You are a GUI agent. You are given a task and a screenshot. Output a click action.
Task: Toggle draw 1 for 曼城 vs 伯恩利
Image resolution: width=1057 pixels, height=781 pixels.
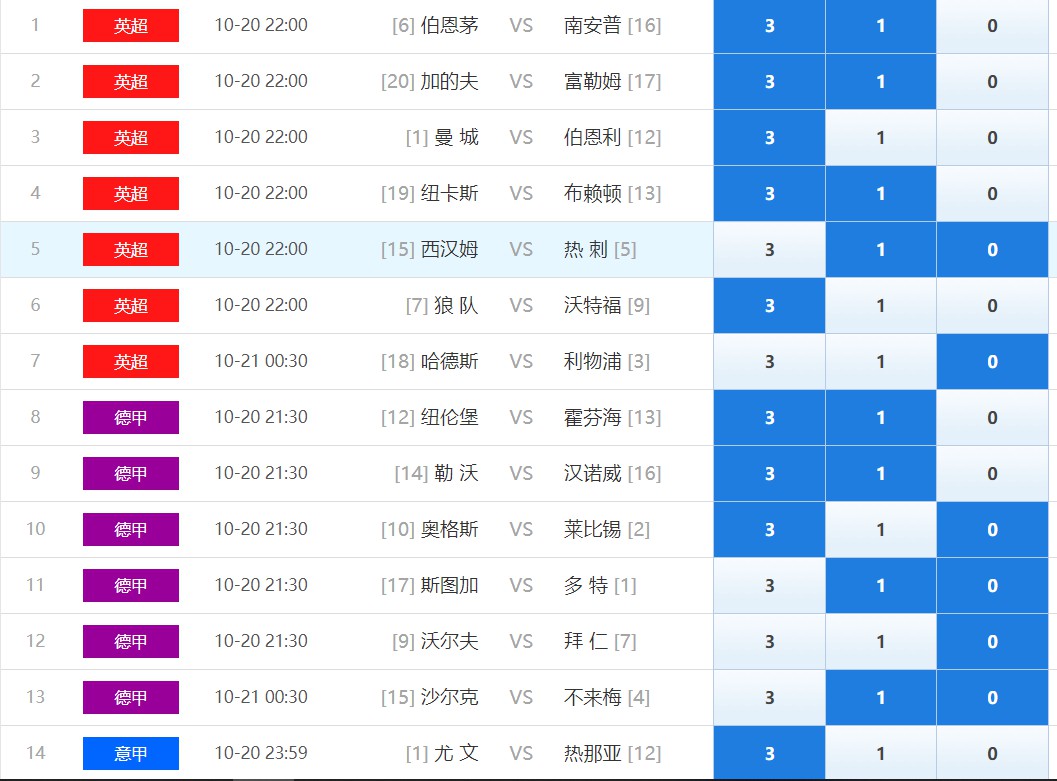[880, 137]
